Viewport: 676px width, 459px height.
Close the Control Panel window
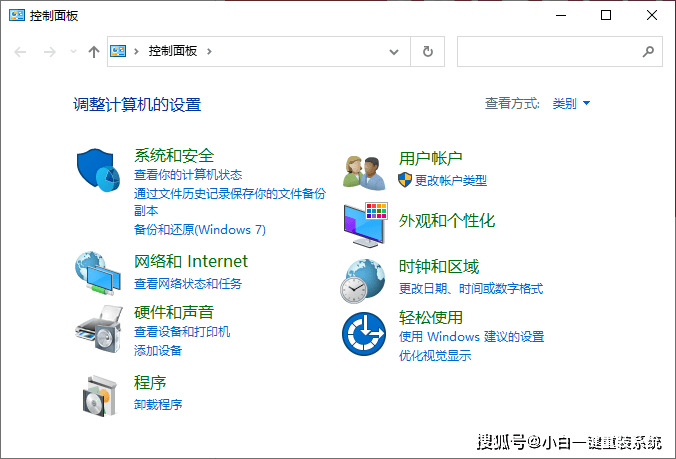click(652, 16)
